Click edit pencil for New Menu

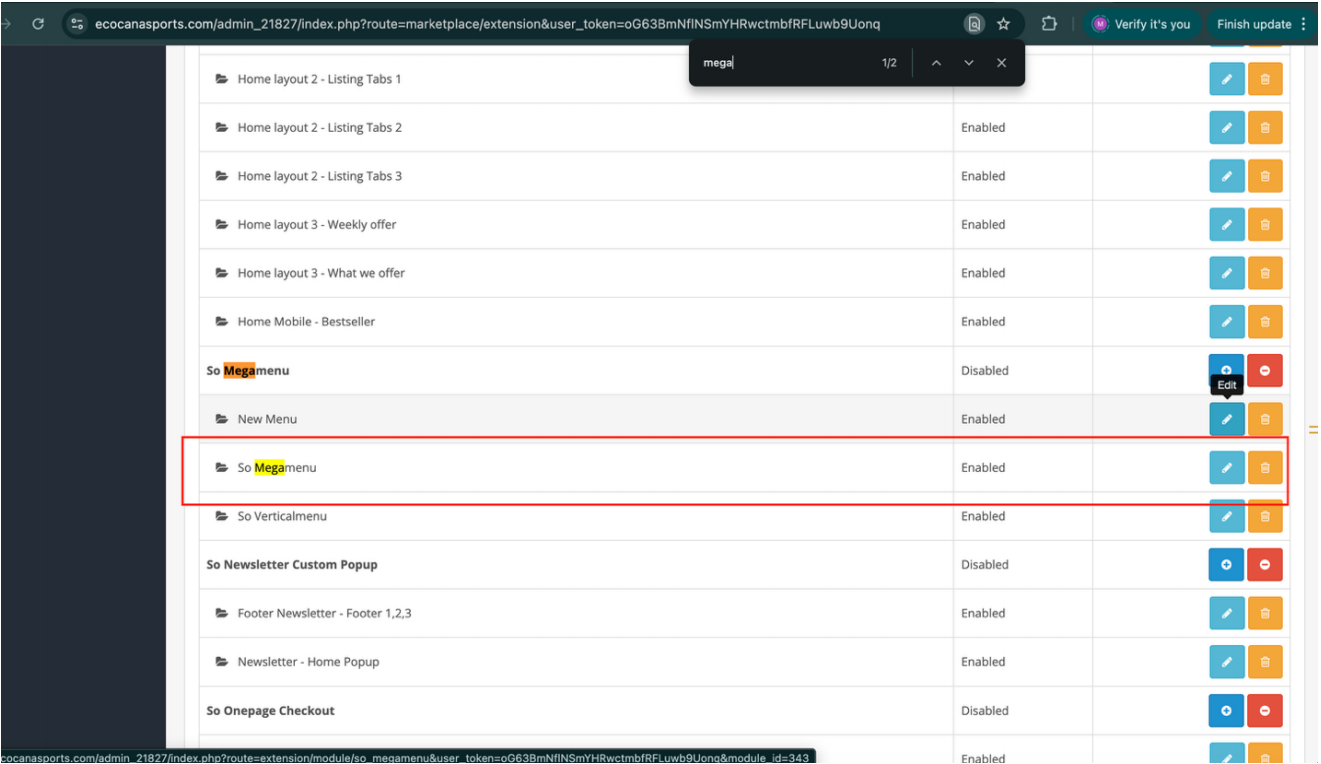pyautogui.click(x=1226, y=419)
